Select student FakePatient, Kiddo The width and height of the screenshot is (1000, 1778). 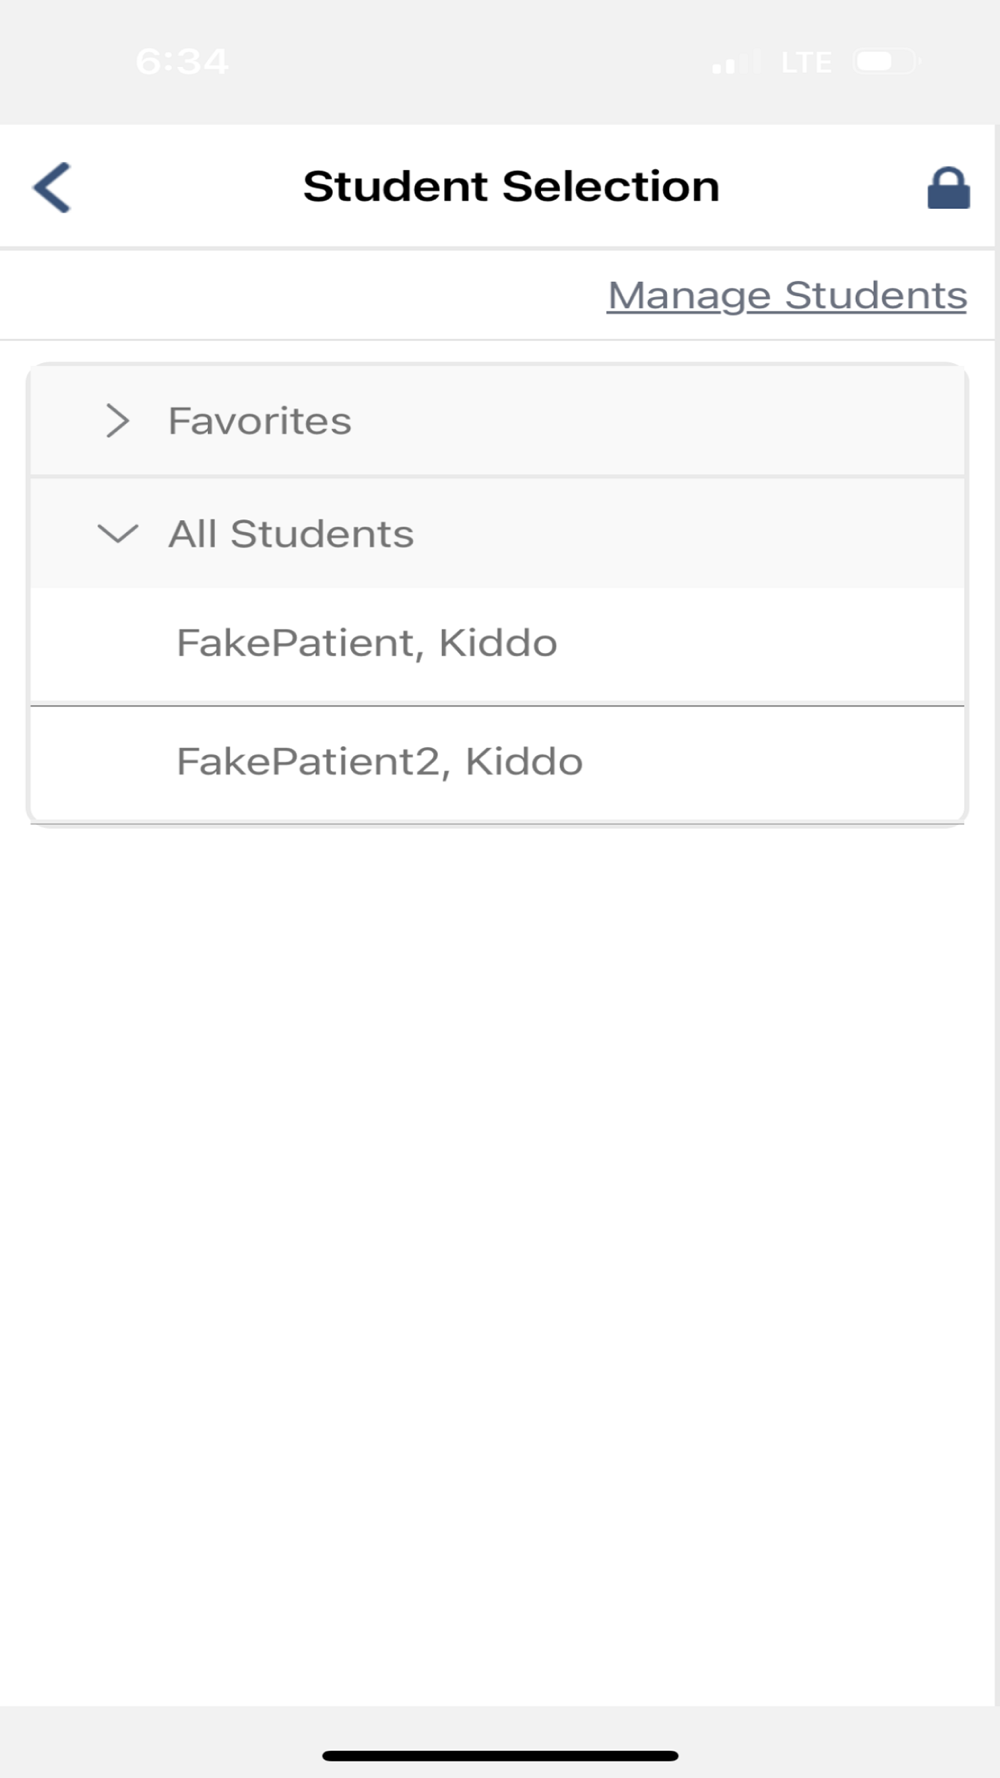pos(367,643)
